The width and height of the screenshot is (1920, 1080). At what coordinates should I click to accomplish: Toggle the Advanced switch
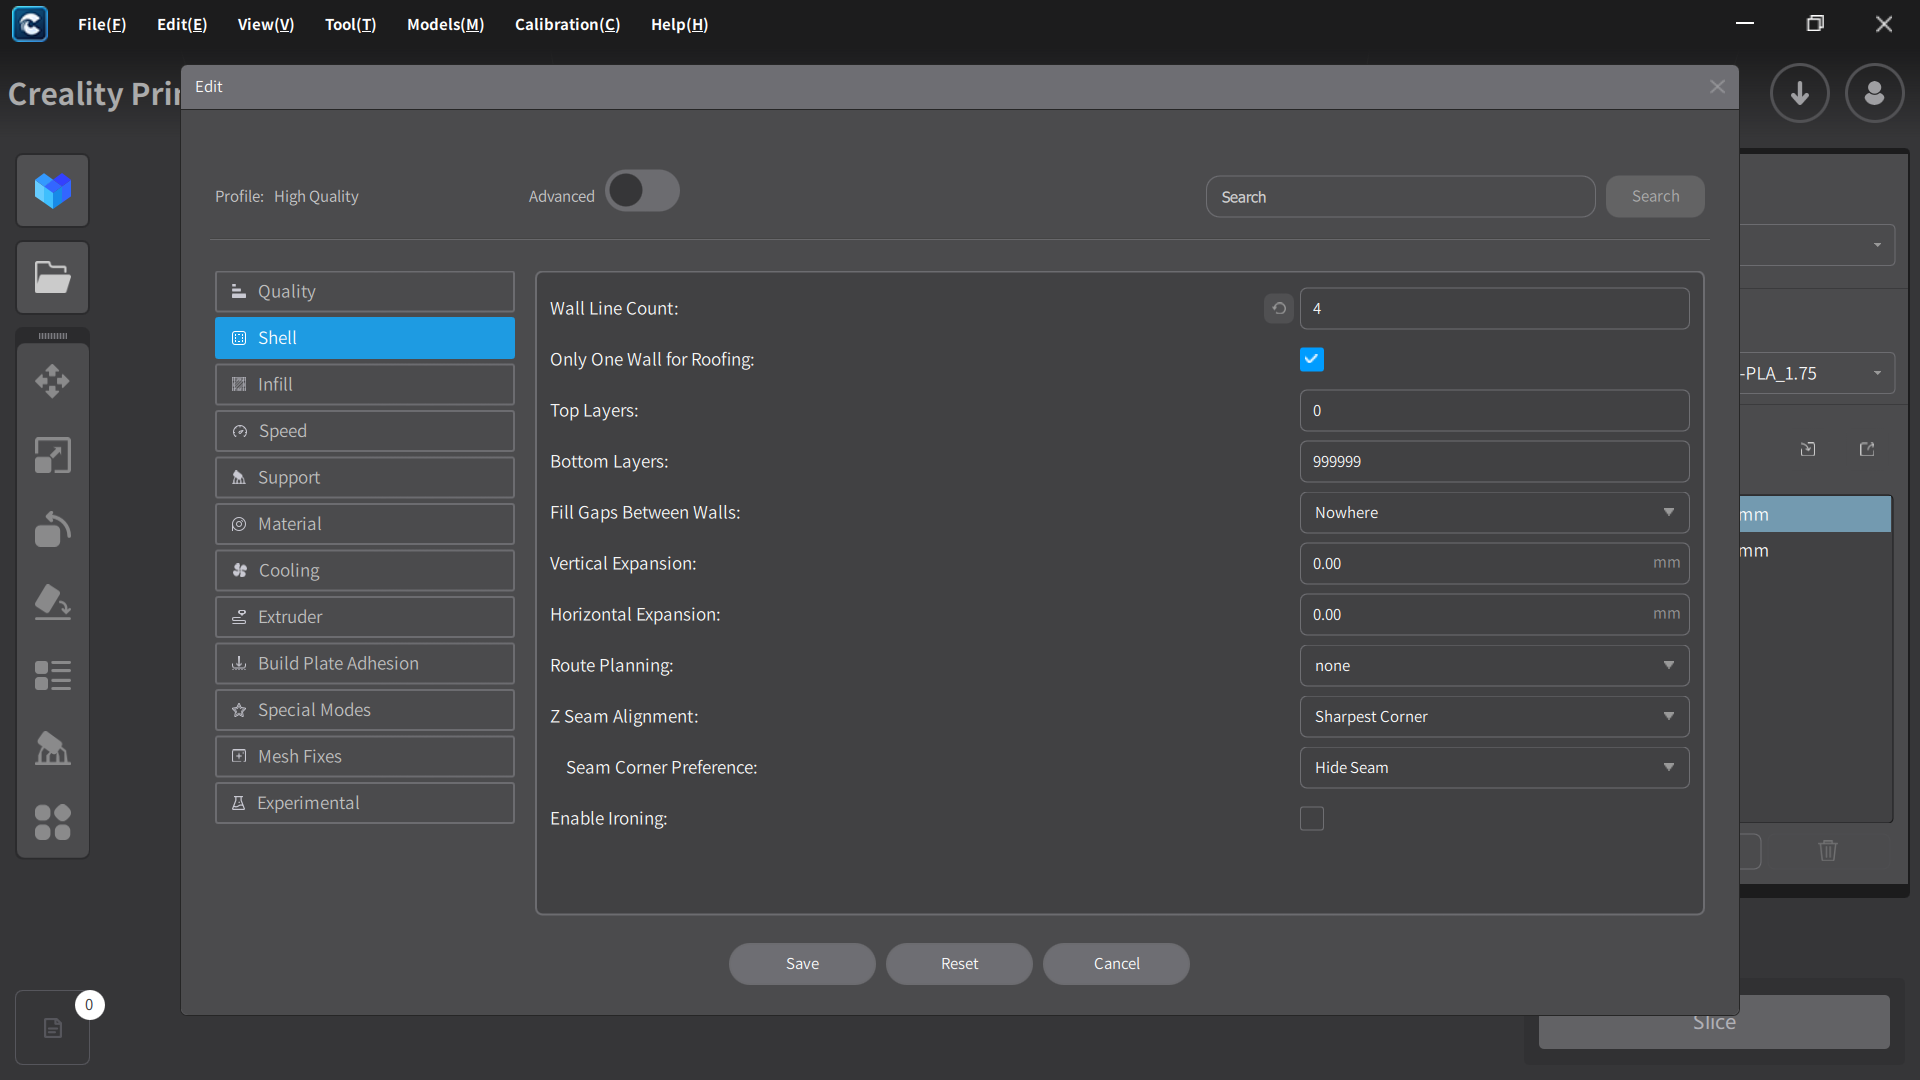coord(643,191)
